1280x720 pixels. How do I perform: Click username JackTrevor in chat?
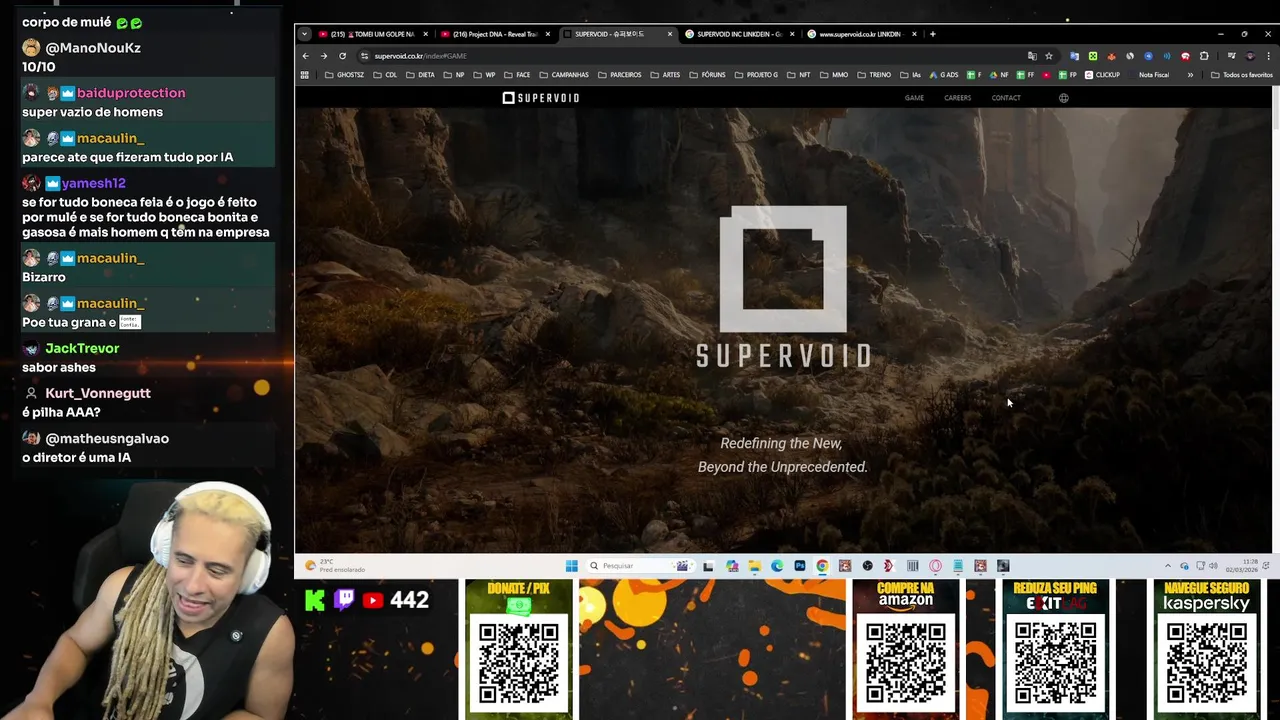point(82,348)
